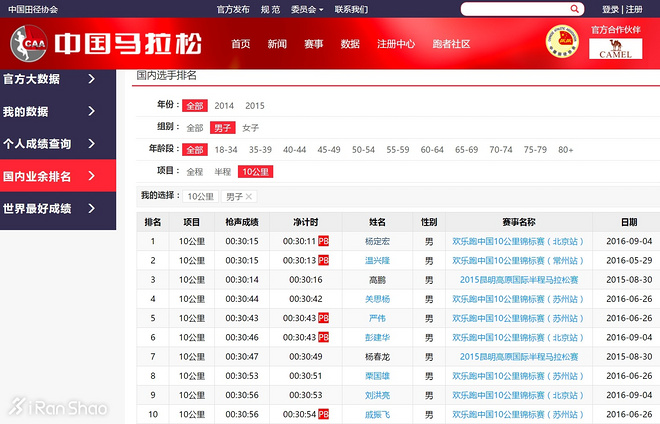Expand the 世界最好成绩 sidebar item

[91, 209]
